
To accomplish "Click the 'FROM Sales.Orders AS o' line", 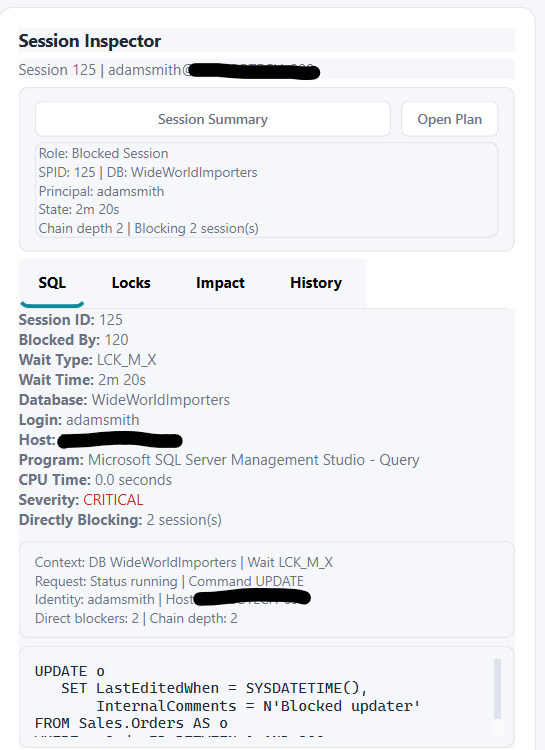I will click(131, 723).
